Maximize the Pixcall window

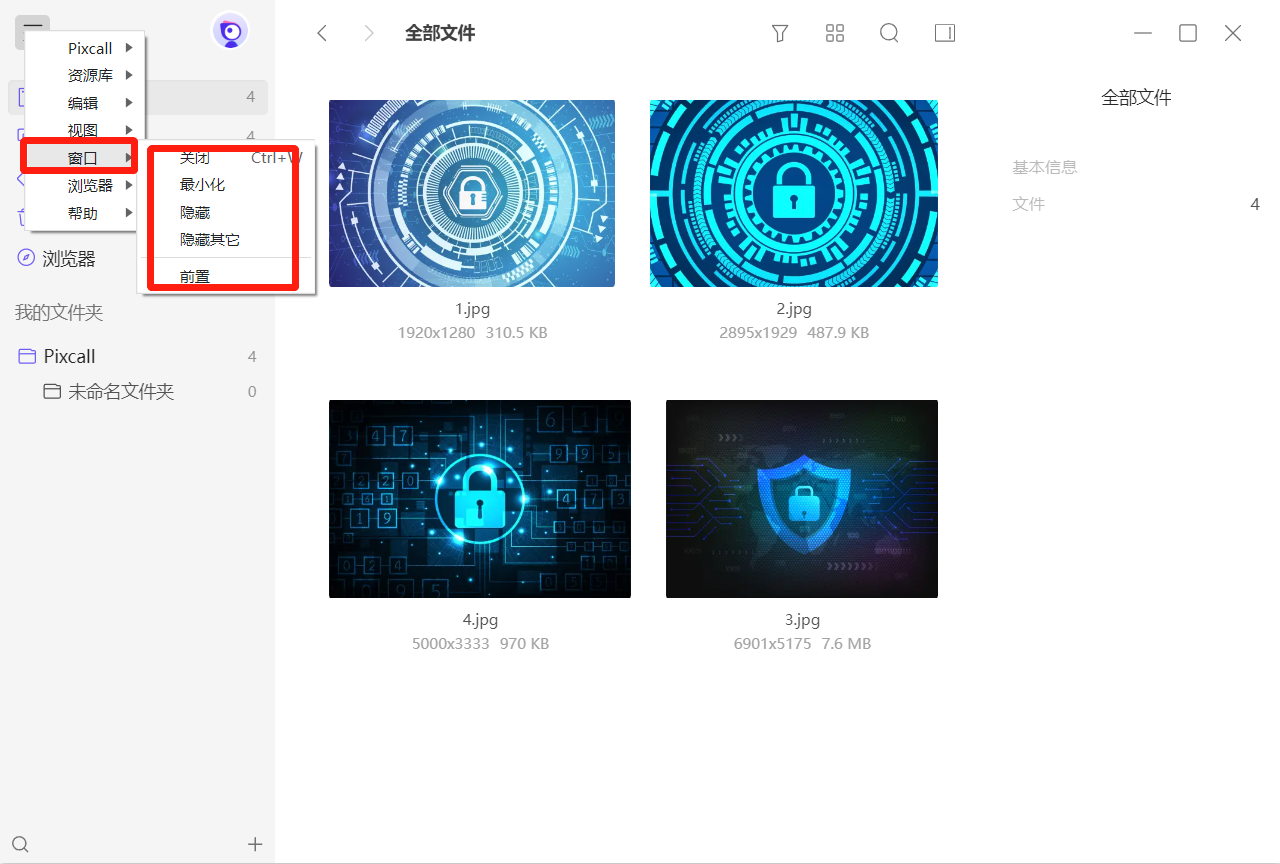1188,33
